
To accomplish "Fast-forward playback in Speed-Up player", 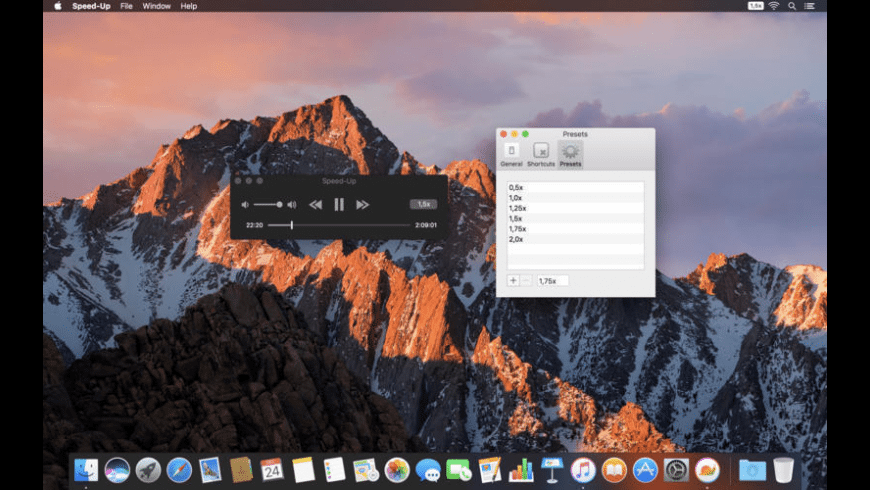I will coord(362,205).
